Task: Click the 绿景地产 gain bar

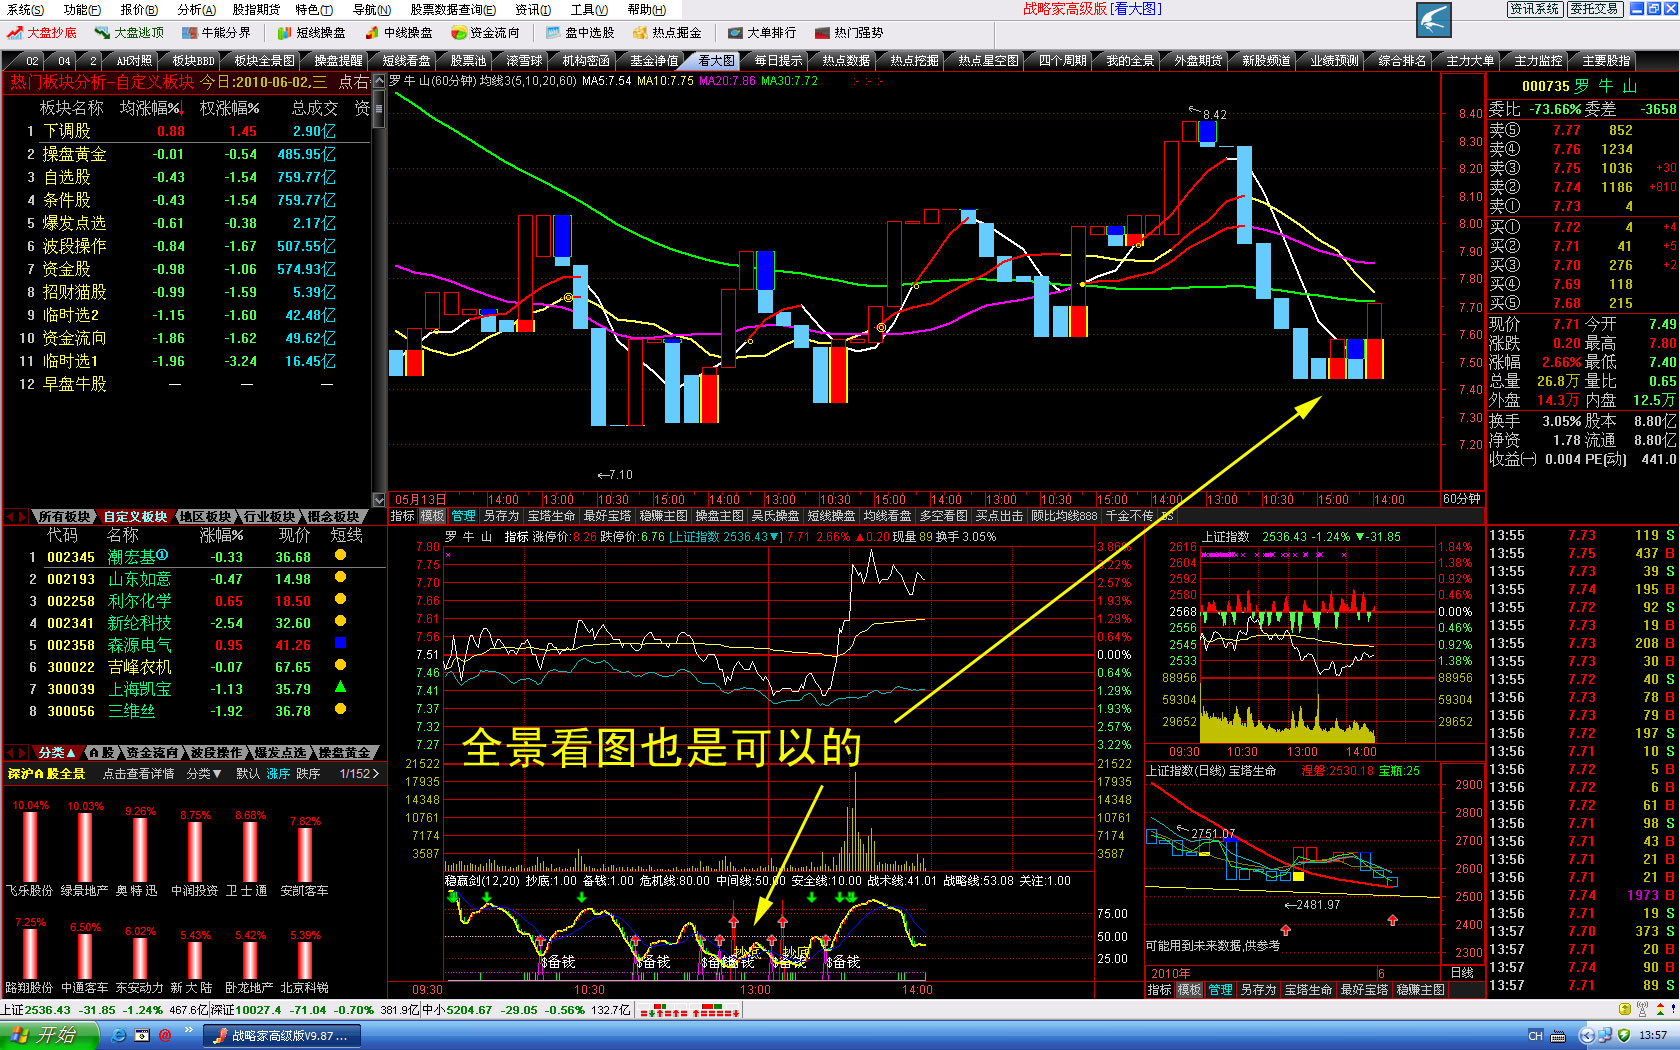Action: coord(84,847)
